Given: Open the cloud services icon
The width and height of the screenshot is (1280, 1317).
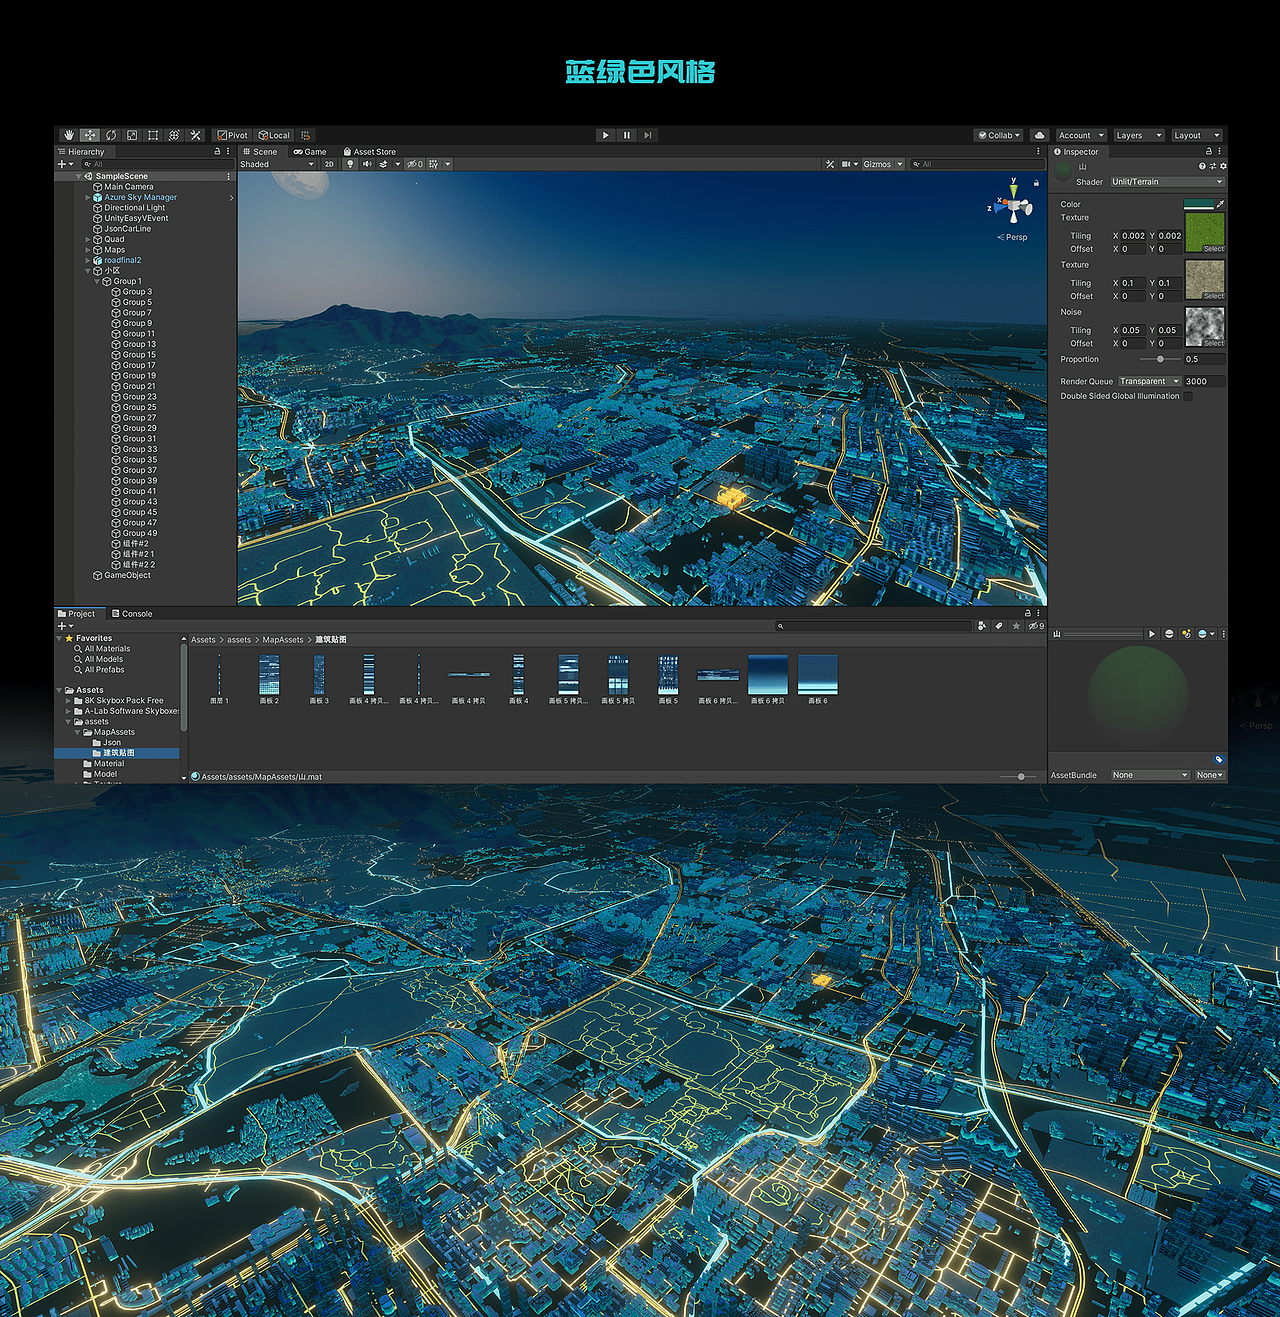Looking at the screenshot, I should click(x=1039, y=135).
